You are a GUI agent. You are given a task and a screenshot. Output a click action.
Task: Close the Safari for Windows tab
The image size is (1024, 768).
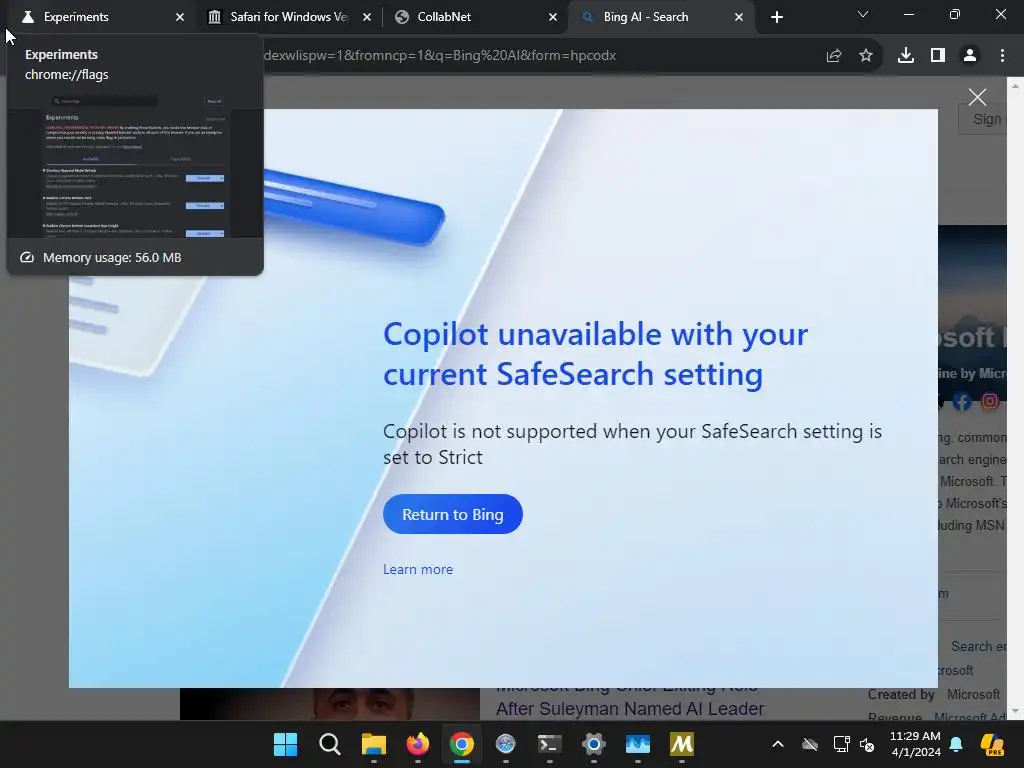pos(366,17)
